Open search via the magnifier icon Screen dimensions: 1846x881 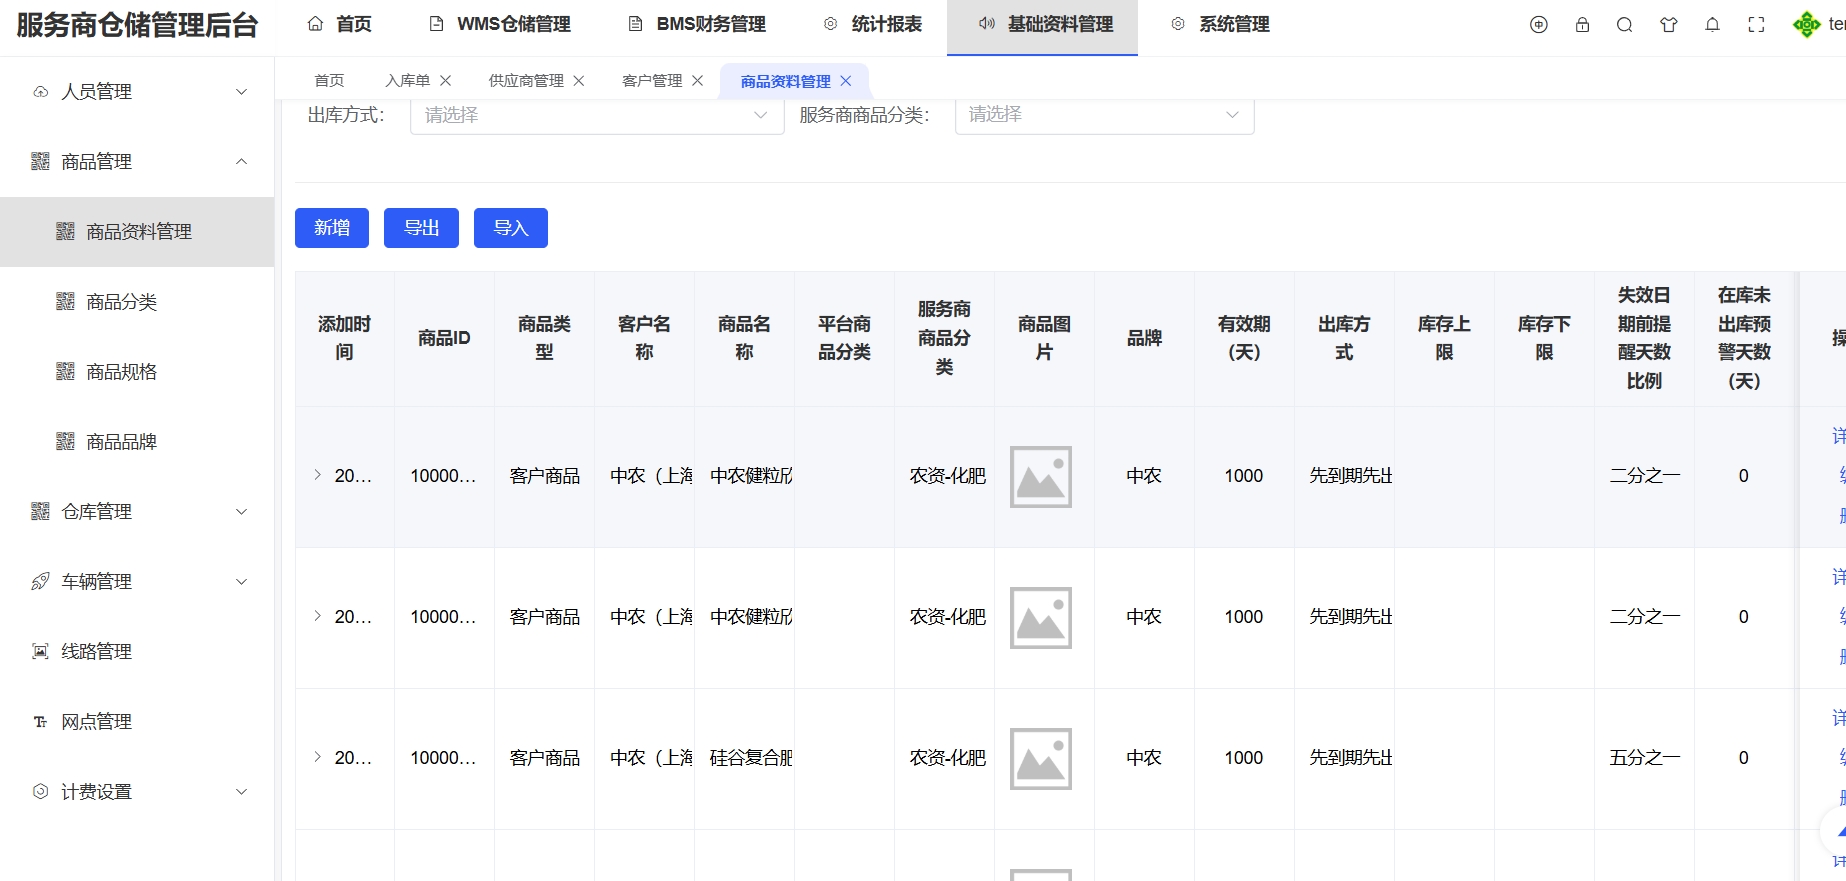click(1625, 25)
